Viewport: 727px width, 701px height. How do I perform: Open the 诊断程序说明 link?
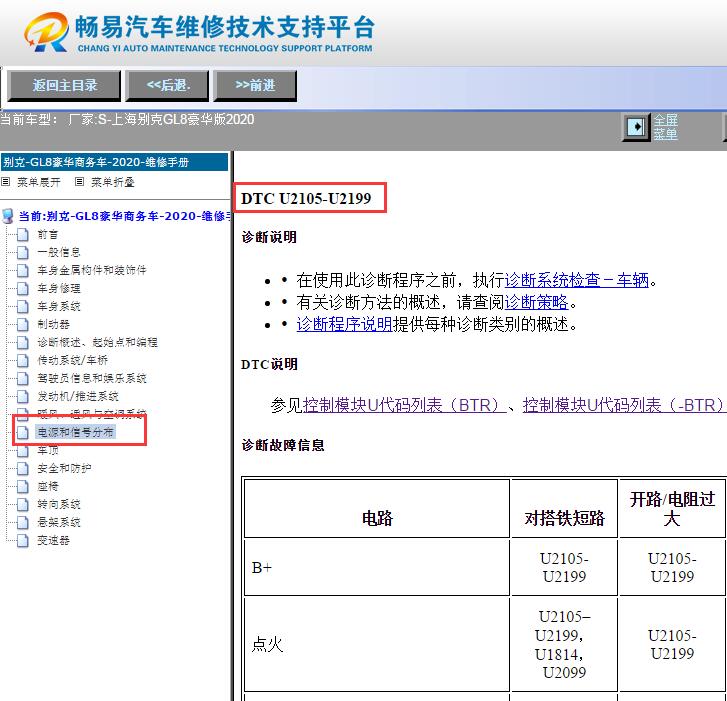tap(344, 324)
